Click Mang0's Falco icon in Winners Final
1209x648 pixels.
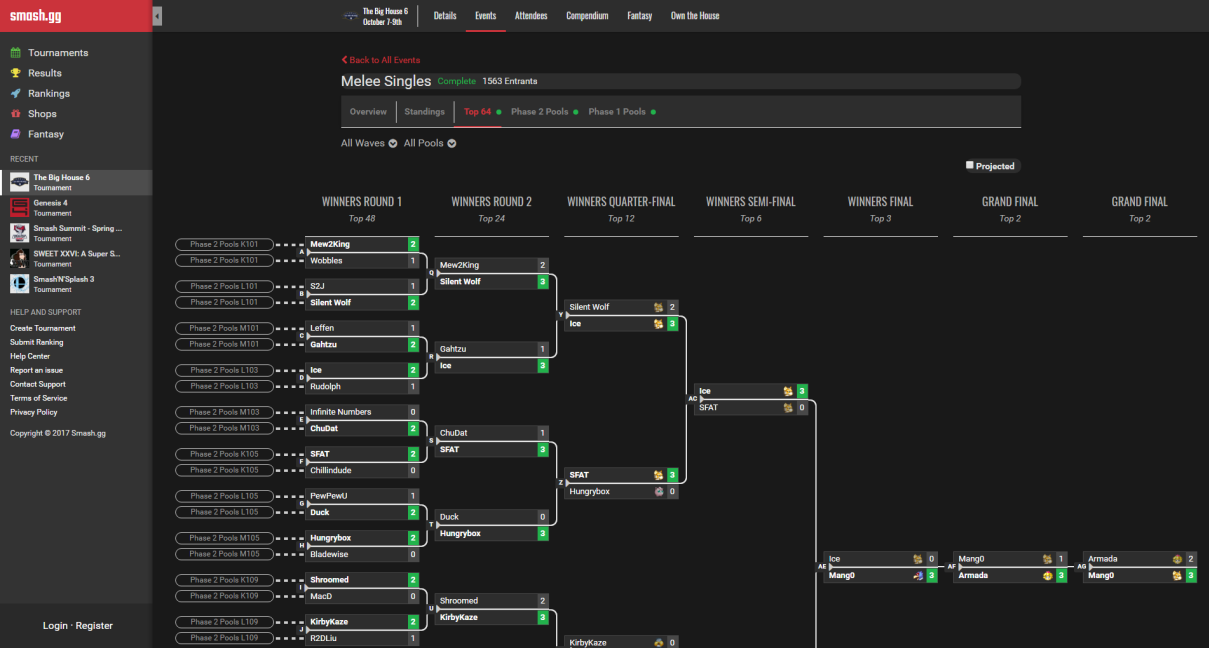click(917, 576)
